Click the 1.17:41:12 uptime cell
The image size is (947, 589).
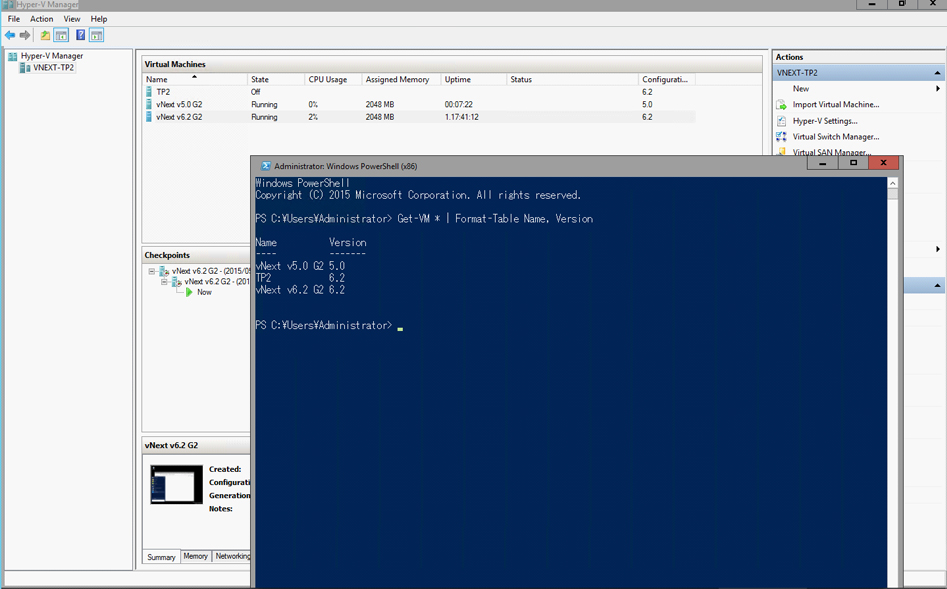(x=461, y=117)
